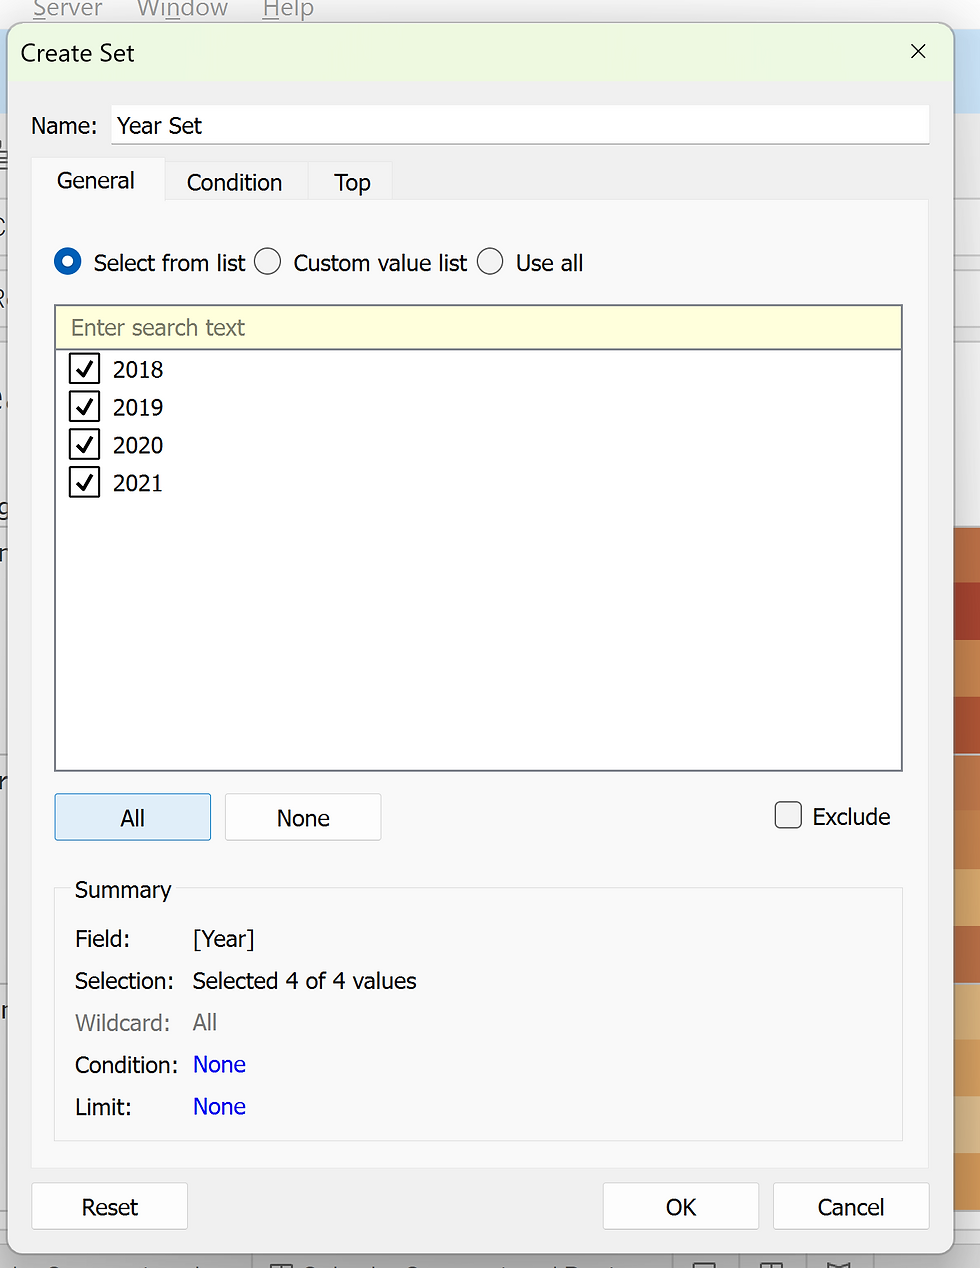Open the Server menu behind the dialog

(68, 9)
